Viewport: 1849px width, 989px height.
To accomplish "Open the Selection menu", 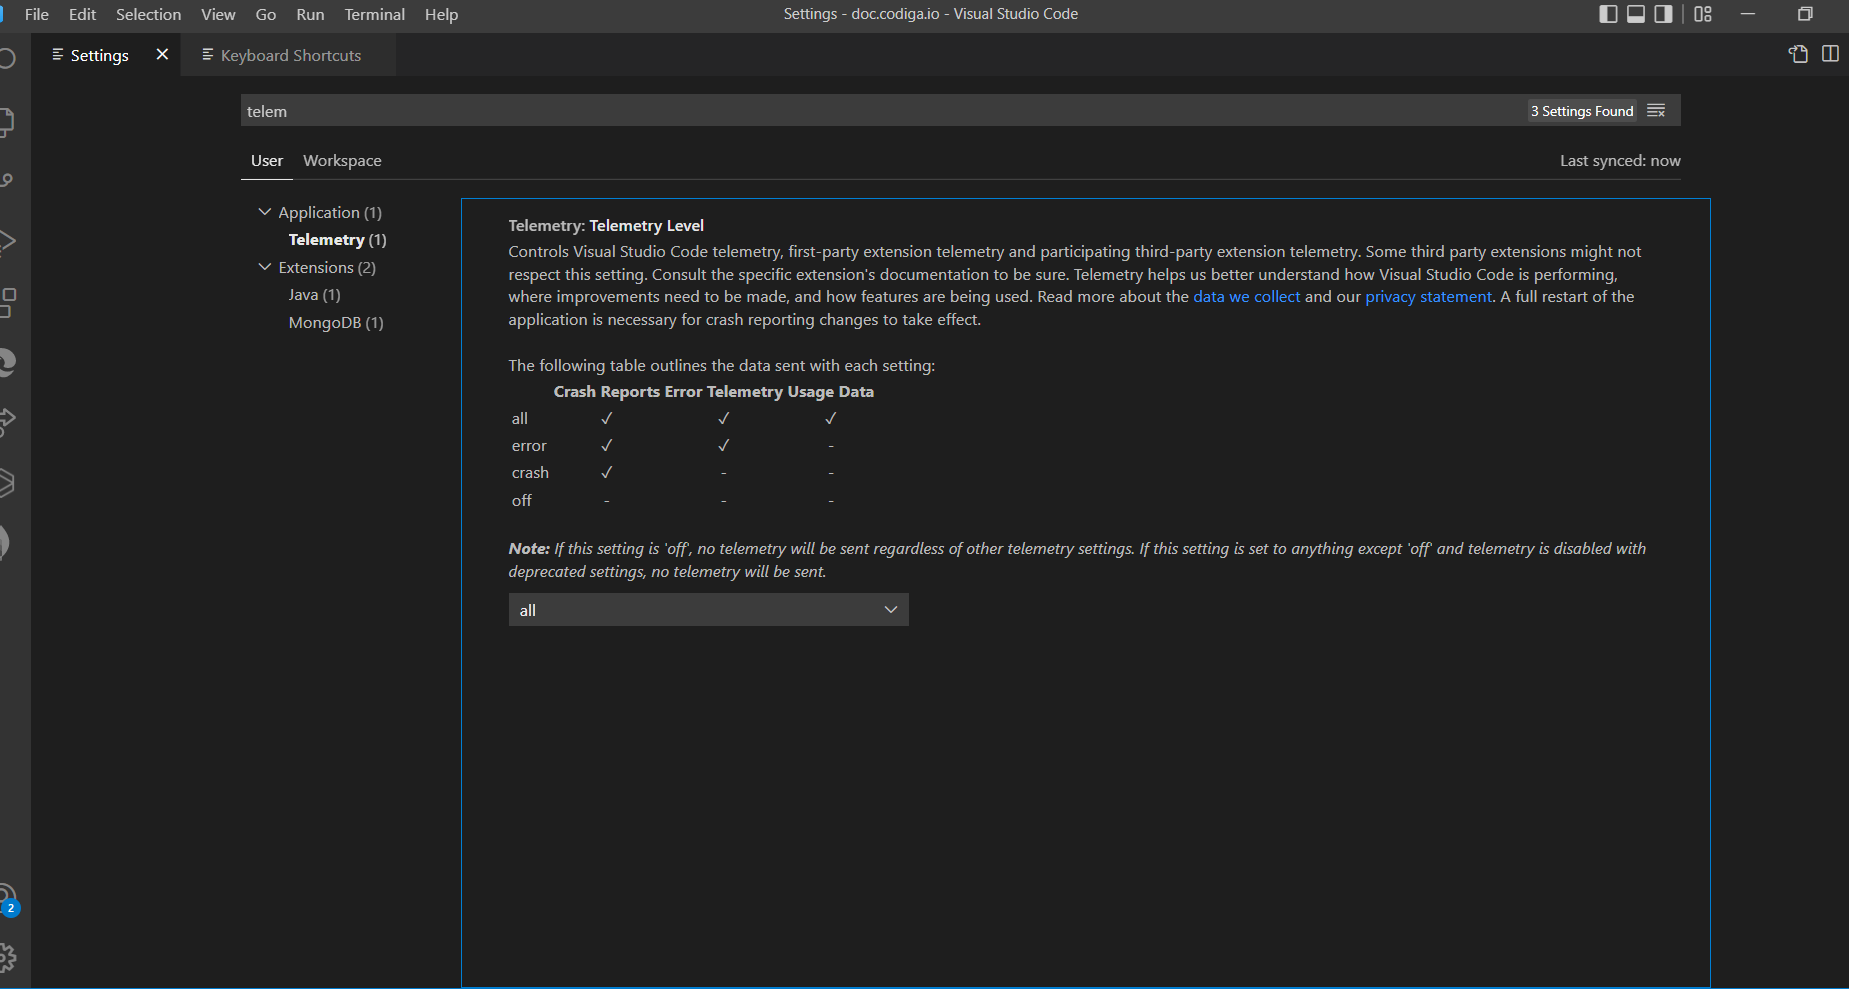I will point(148,14).
